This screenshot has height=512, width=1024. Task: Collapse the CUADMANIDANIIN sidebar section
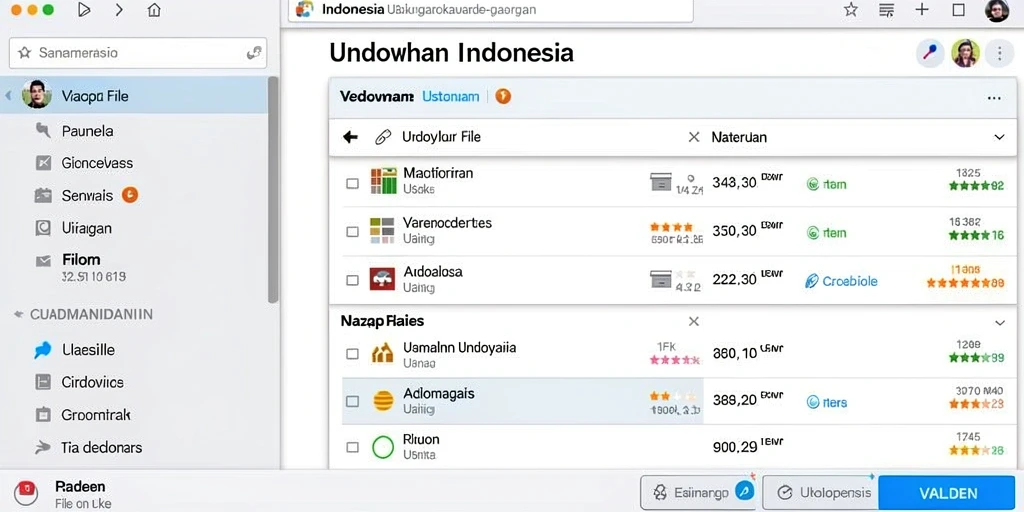point(18,315)
